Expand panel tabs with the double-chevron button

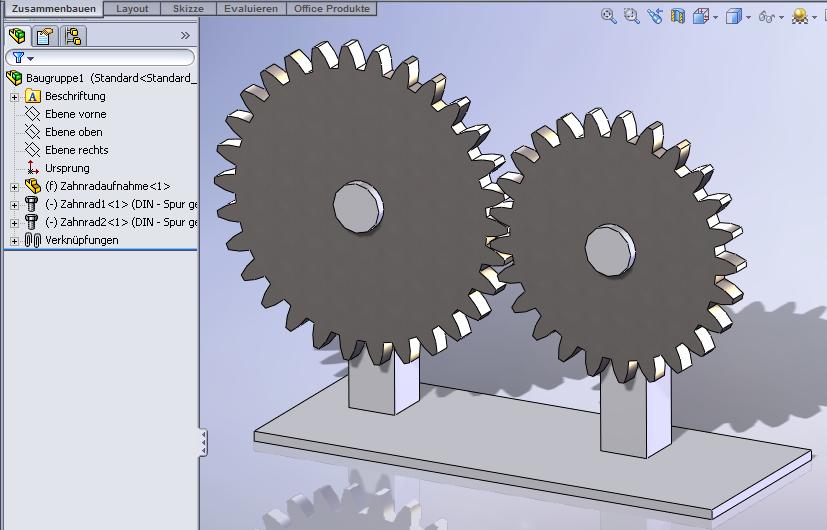pyautogui.click(x=185, y=36)
